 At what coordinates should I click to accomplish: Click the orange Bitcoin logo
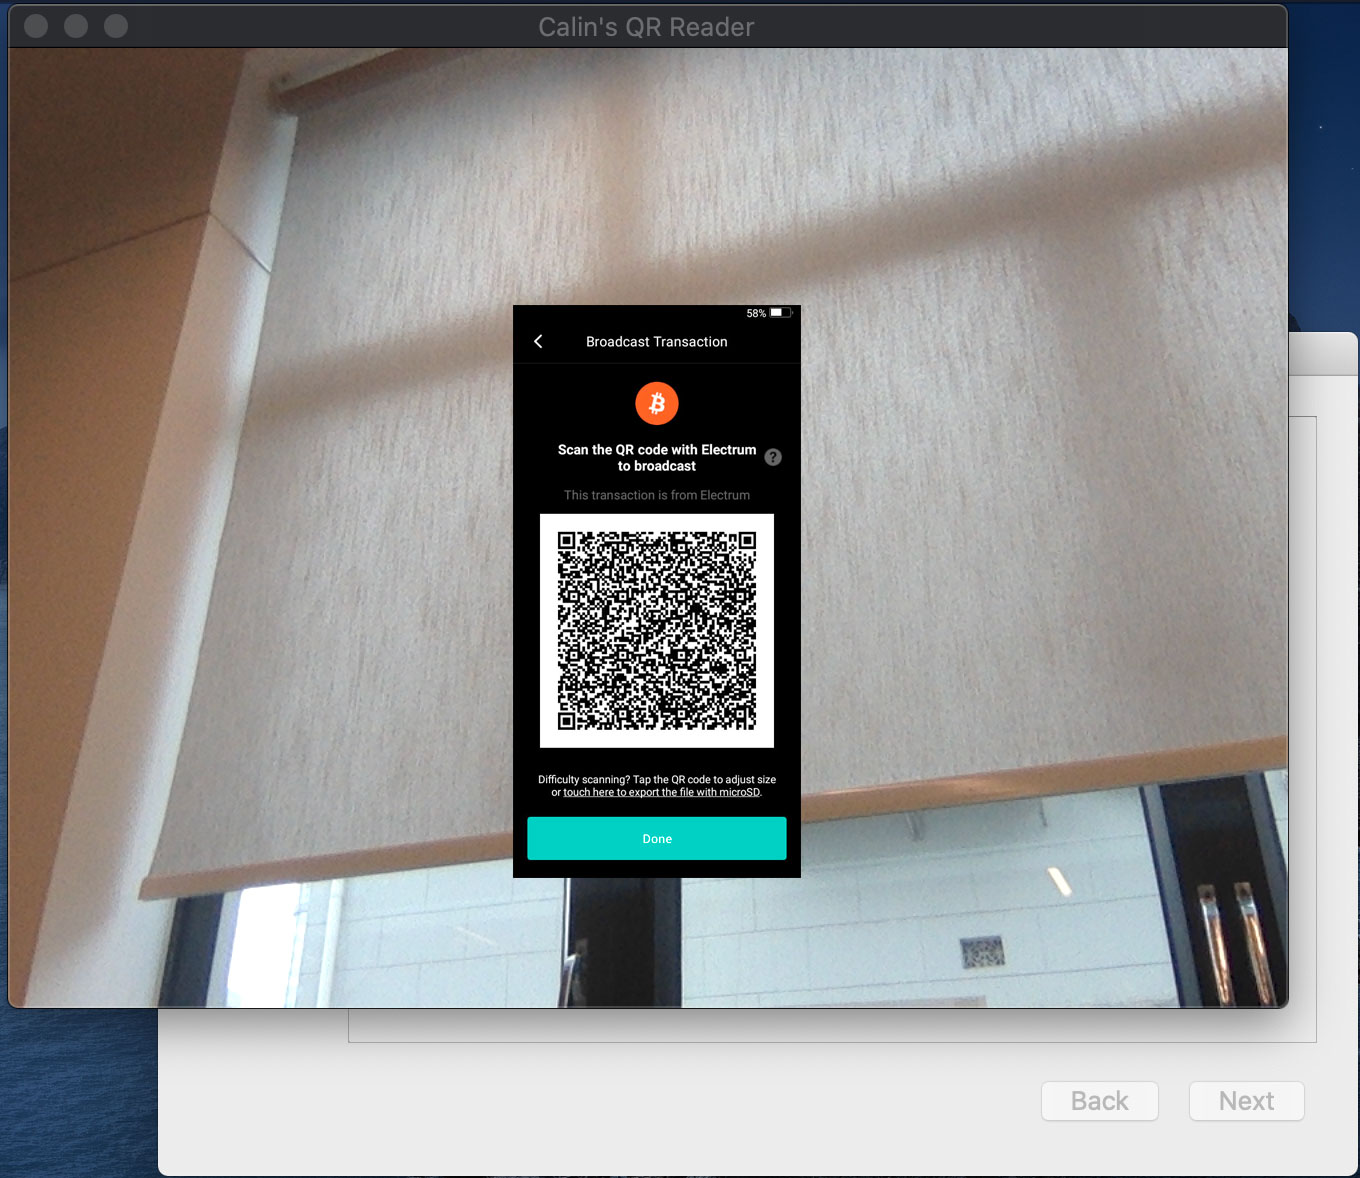[657, 403]
